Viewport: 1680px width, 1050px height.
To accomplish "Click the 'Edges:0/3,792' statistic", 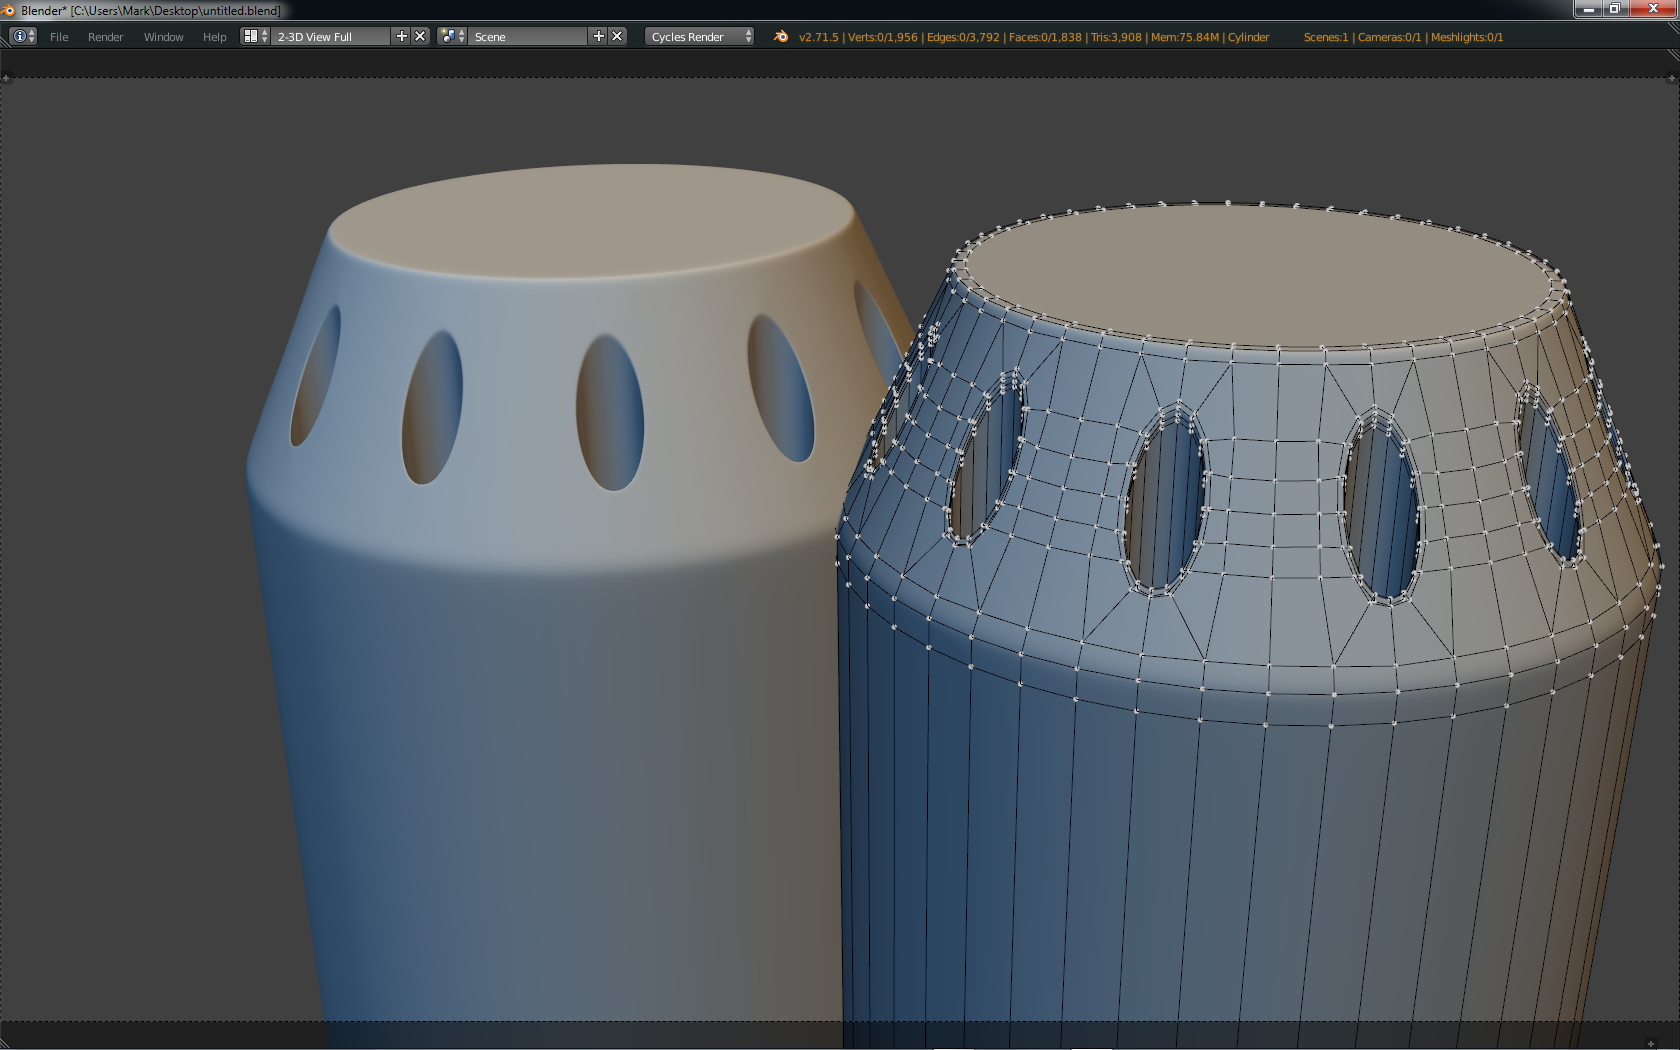I will click(963, 37).
